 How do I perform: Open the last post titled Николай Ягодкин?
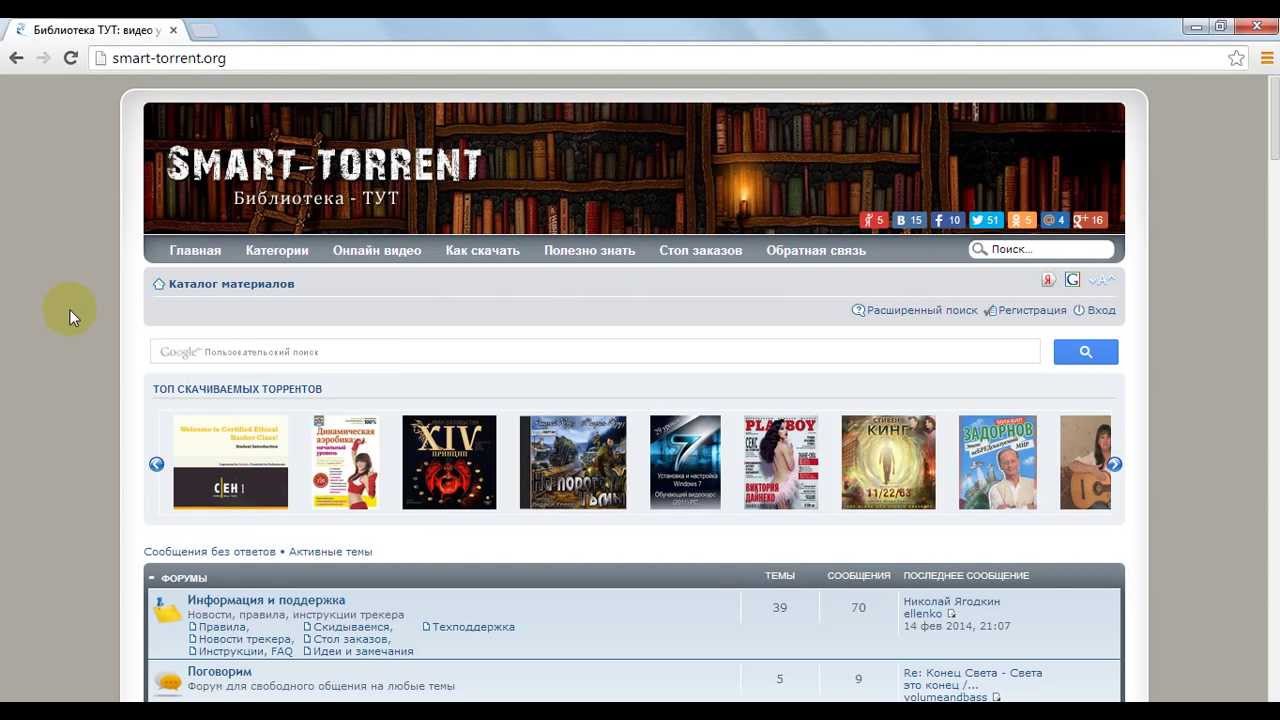point(952,602)
